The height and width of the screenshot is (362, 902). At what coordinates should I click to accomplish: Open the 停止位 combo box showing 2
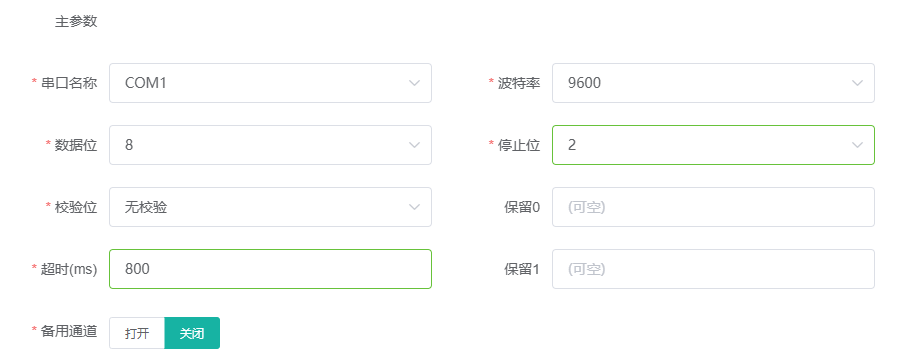point(713,145)
